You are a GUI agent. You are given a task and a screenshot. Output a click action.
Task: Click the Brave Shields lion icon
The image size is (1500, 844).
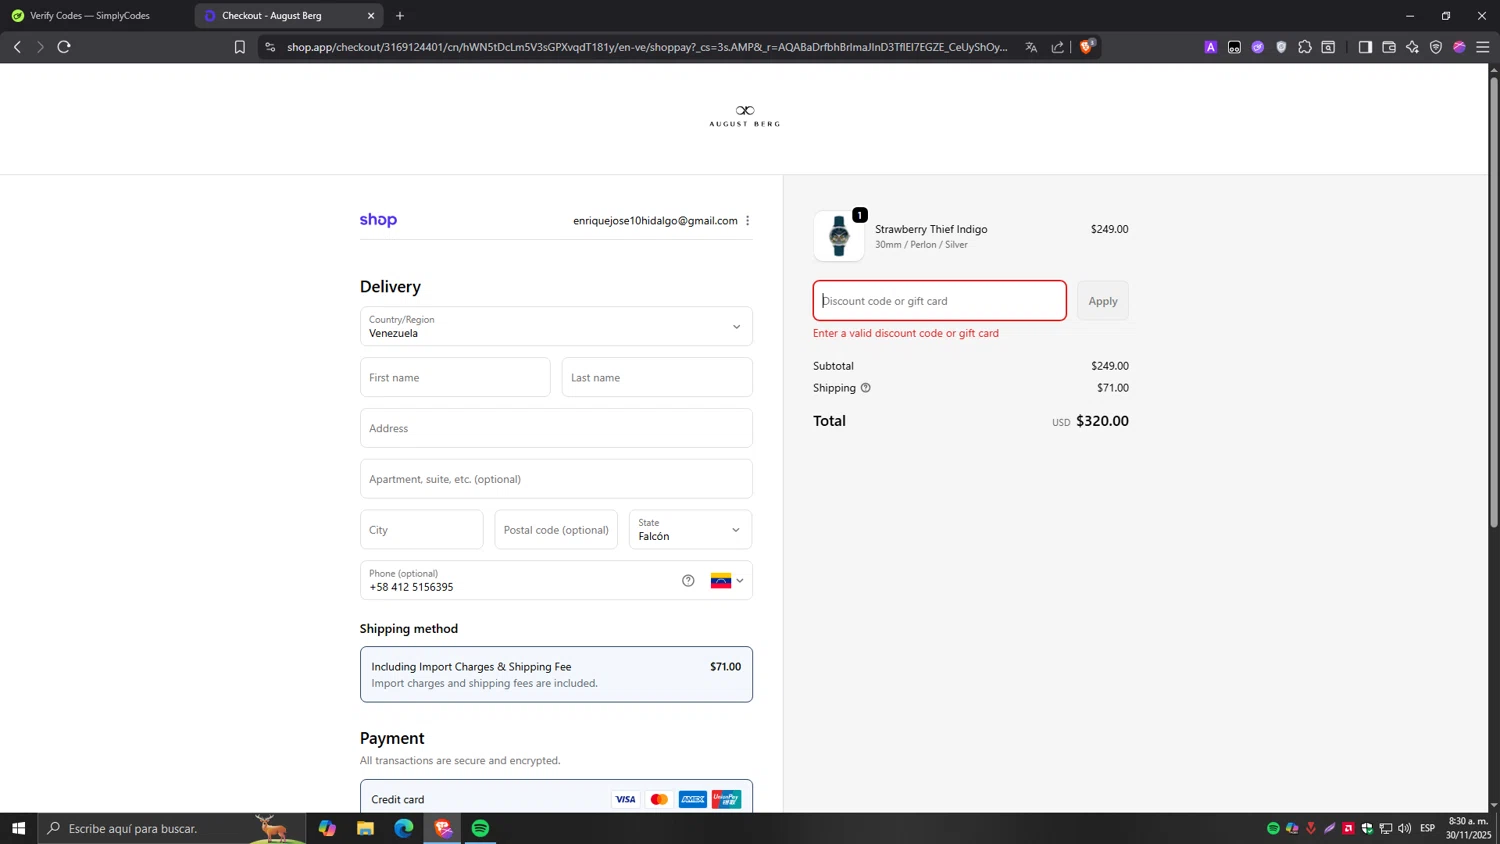(1086, 46)
